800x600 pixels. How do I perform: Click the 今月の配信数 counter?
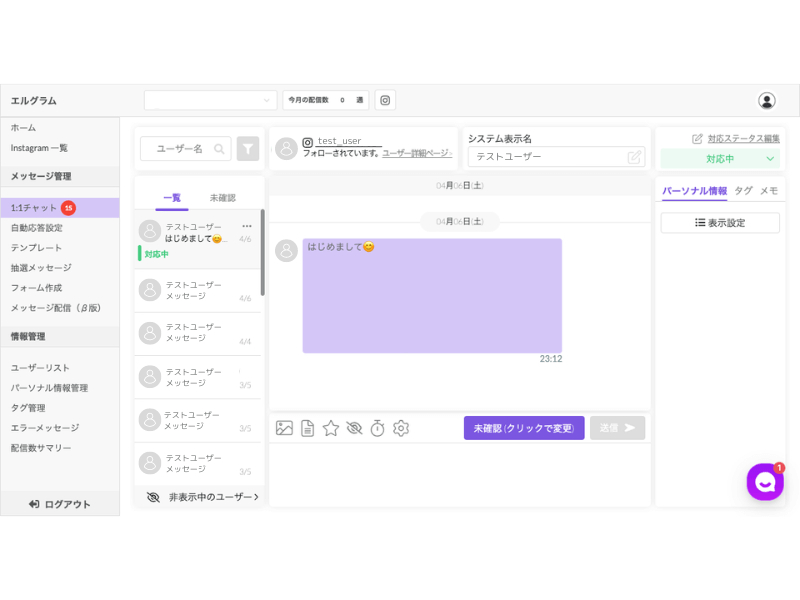click(326, 100)
